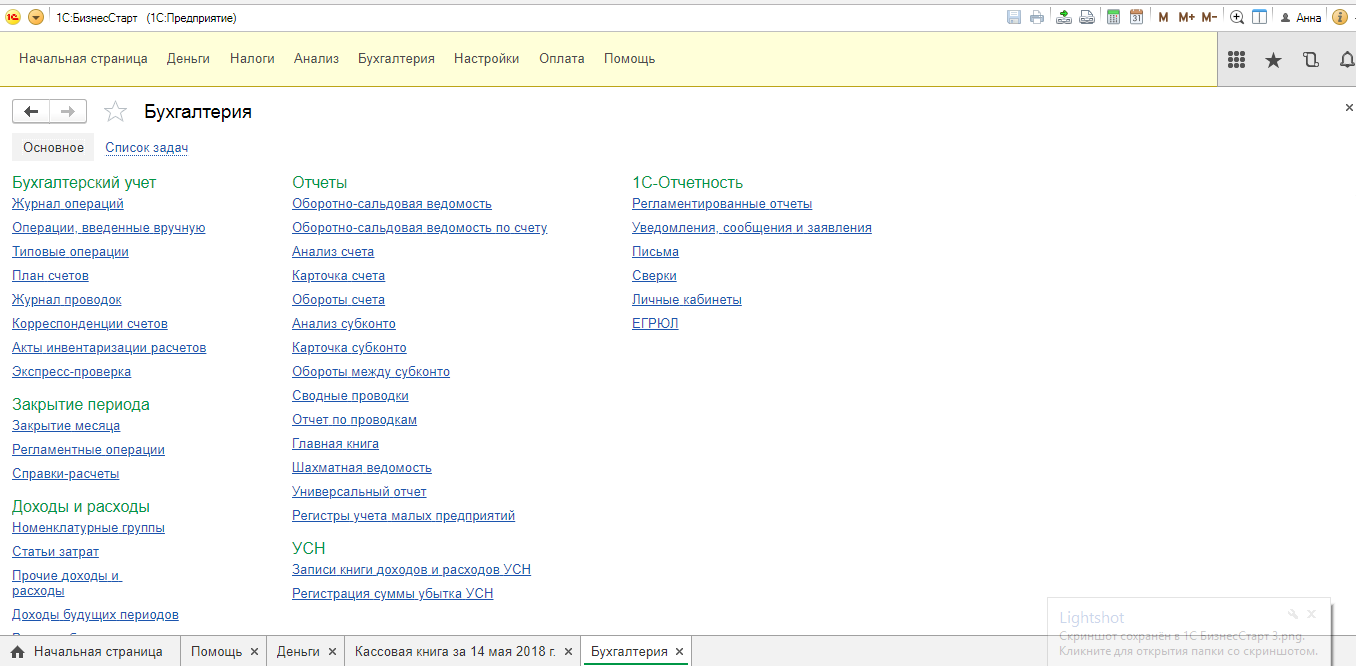
Task: Click the M+ memory add button
Action: [1186, 17]
